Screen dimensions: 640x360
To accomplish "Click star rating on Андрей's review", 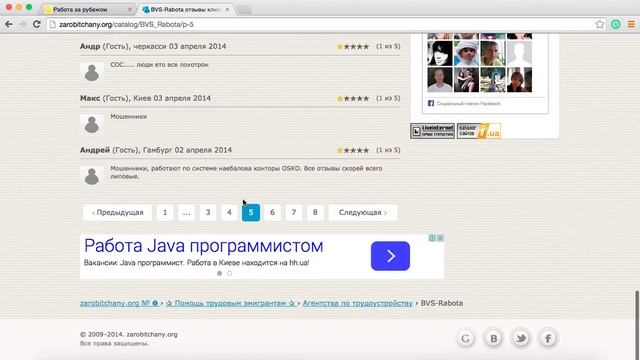I will 353,150.
